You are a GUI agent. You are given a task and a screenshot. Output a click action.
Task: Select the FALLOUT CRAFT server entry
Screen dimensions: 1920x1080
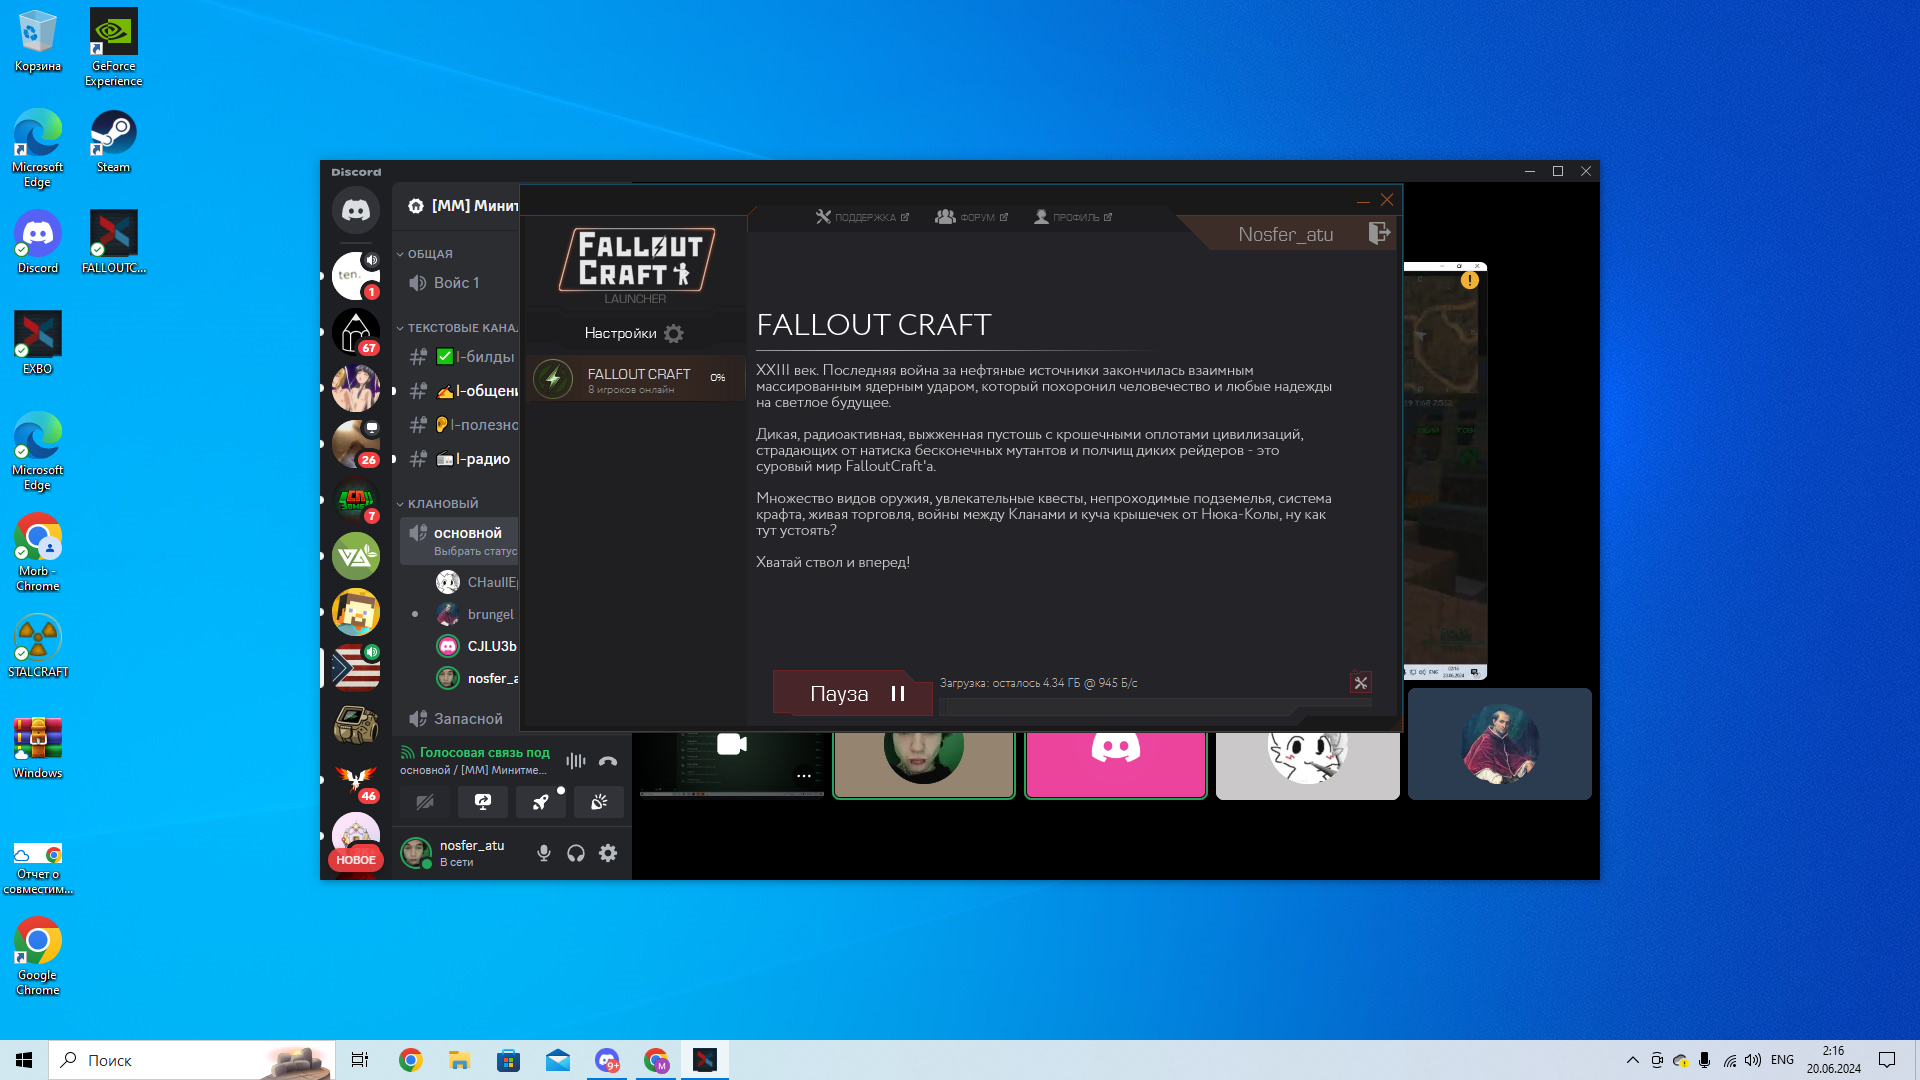click(636, 379)
